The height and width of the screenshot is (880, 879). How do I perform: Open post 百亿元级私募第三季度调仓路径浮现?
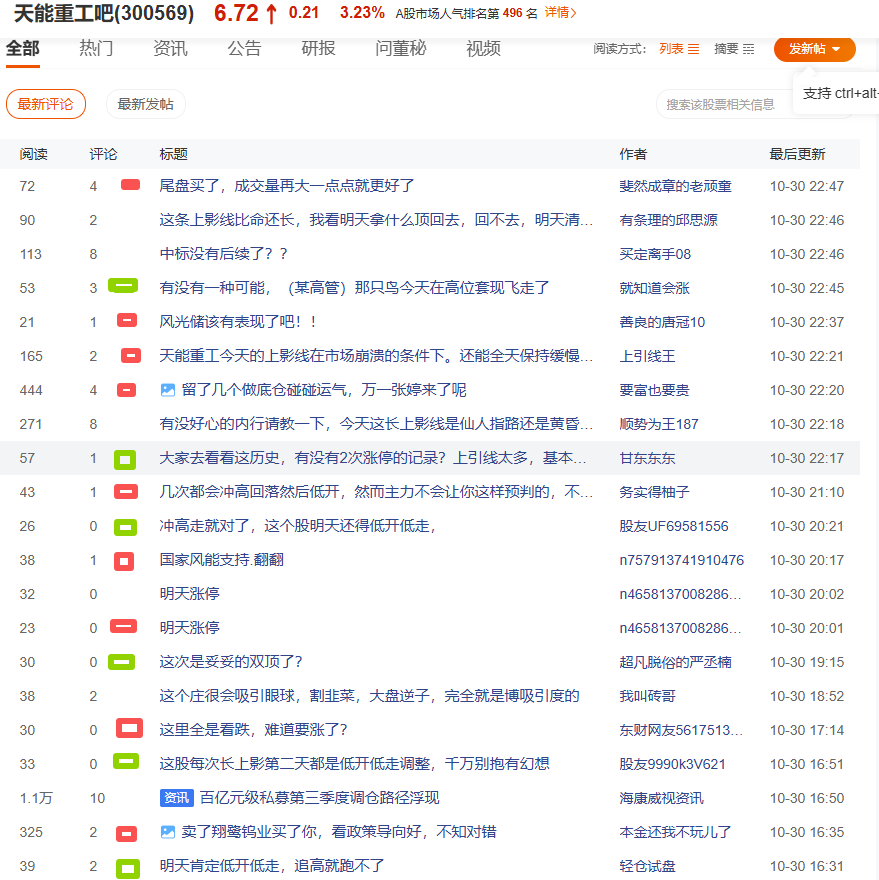click(319, 798)
